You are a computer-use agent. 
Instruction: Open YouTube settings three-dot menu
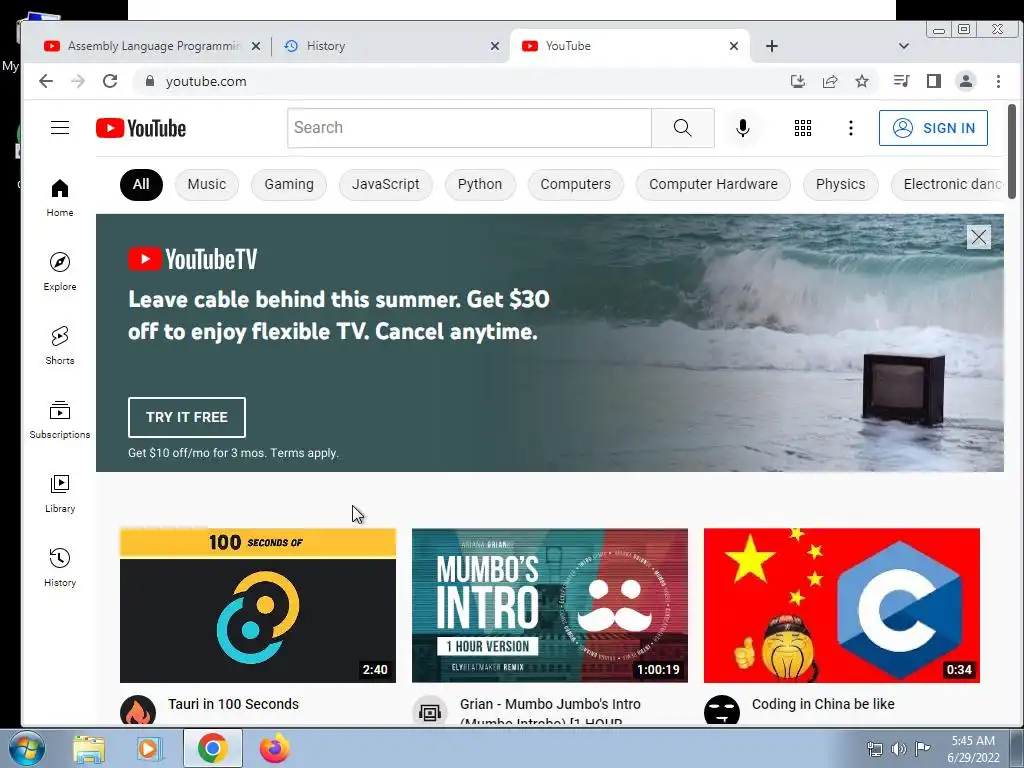850,128
